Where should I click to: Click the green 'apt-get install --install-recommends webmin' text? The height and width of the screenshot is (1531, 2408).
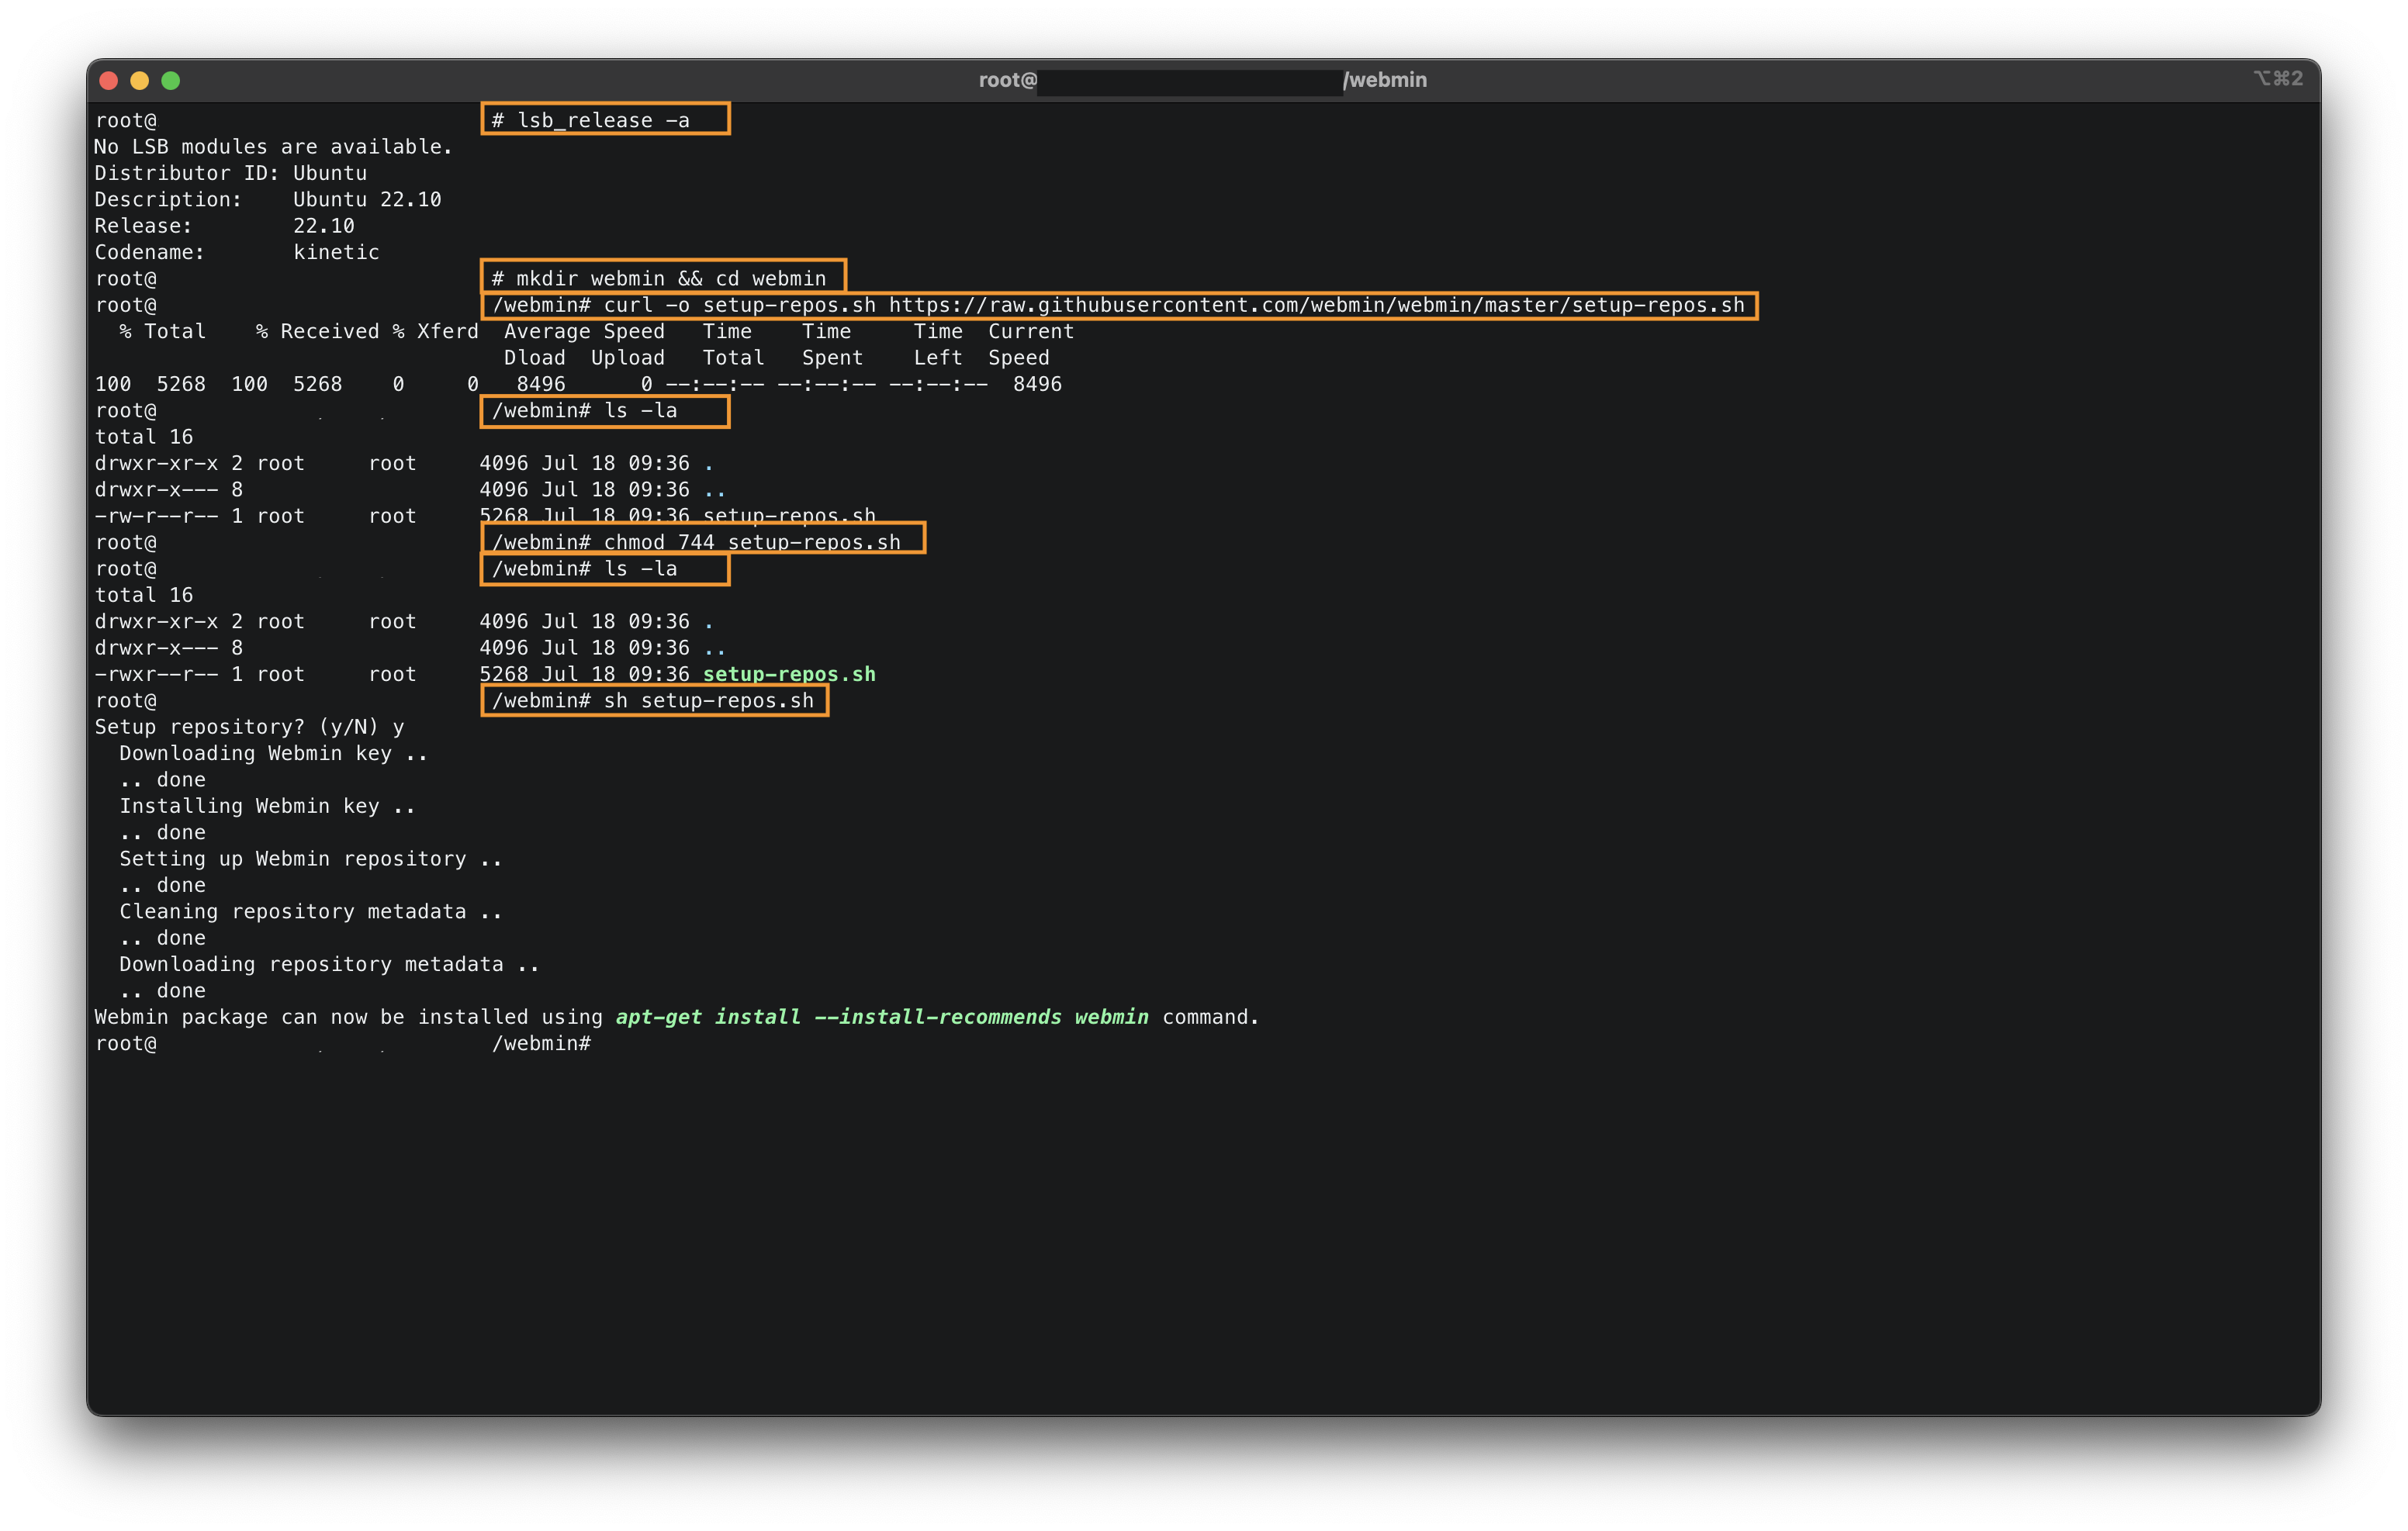pyautogui.click(x=882, y=1017)
